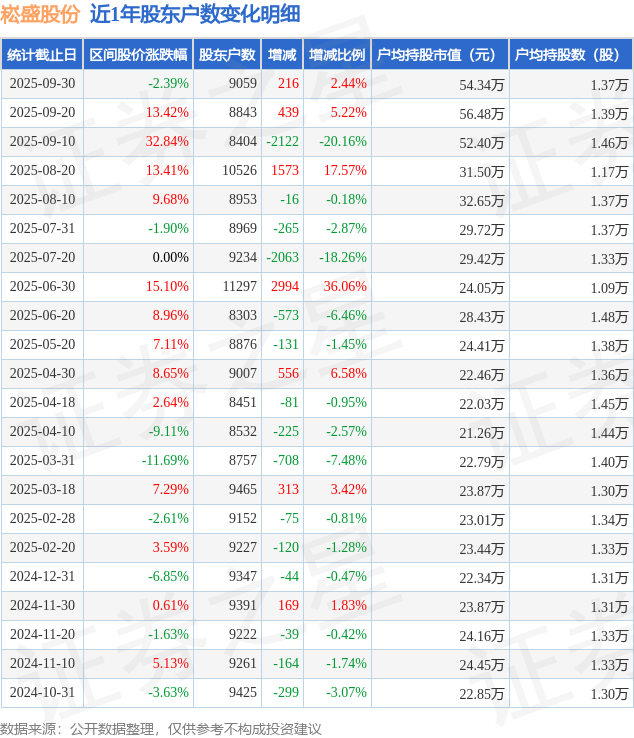Click the 增减 column header
This screenshot has height=738, width=634.
coord(283,55)
